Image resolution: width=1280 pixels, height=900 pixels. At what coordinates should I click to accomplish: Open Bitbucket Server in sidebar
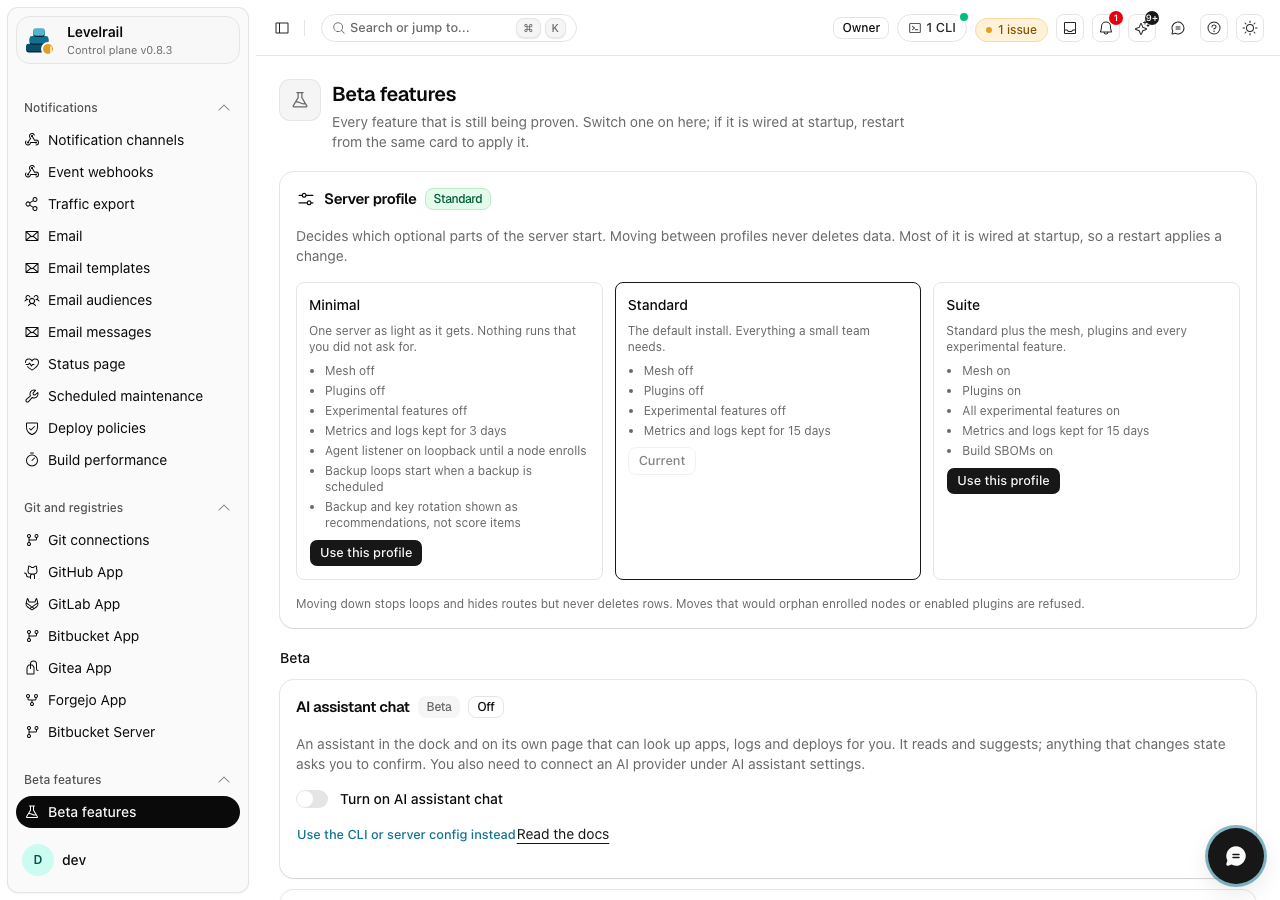[x=128, y=732]
